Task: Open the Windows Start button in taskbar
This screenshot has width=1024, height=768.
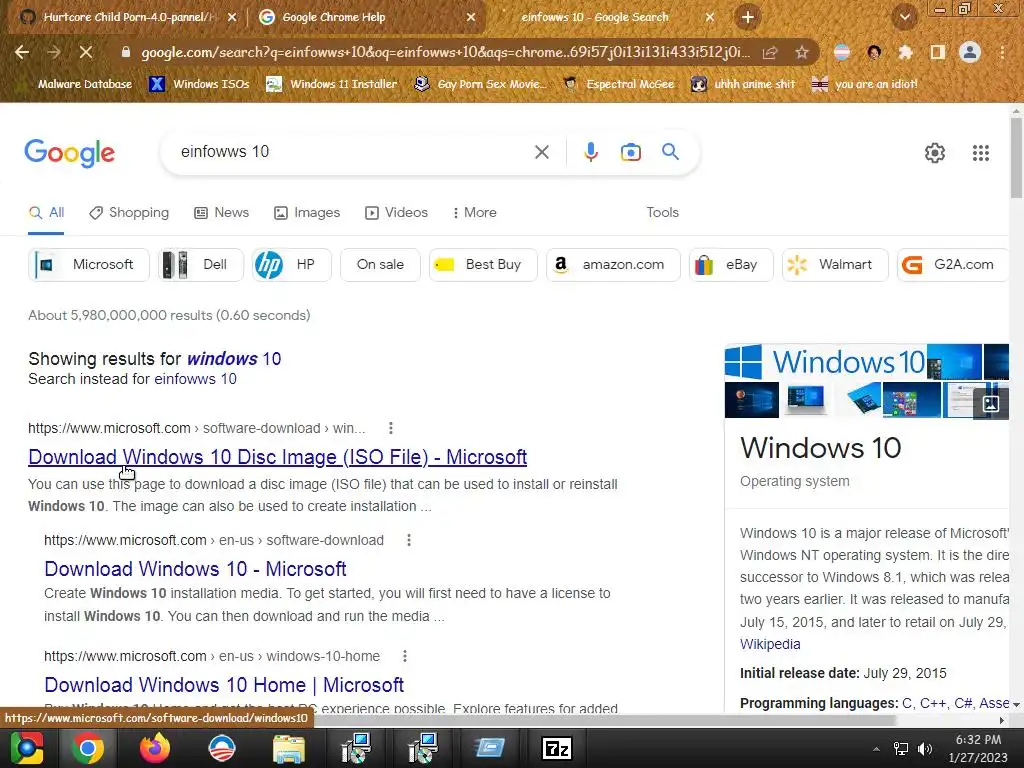Action: [27, 748]
